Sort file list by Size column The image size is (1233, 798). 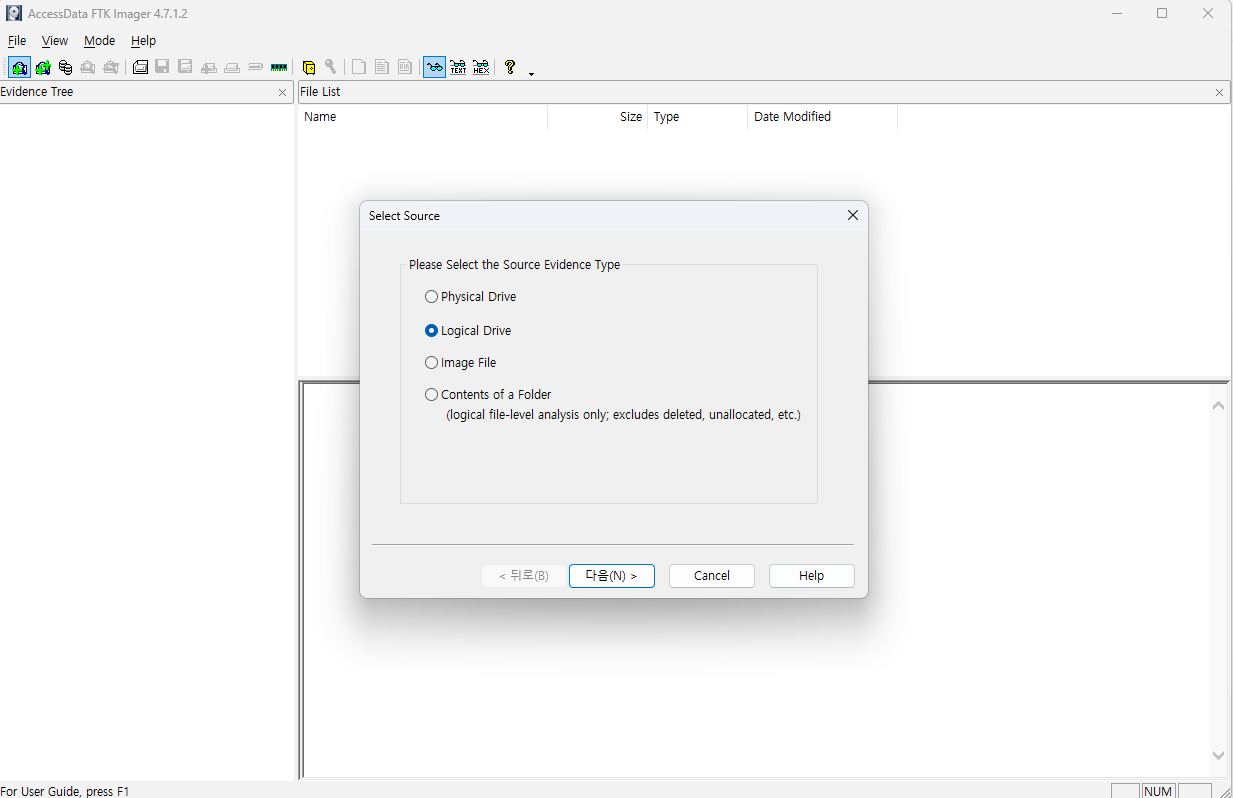(x=598, y=117)
